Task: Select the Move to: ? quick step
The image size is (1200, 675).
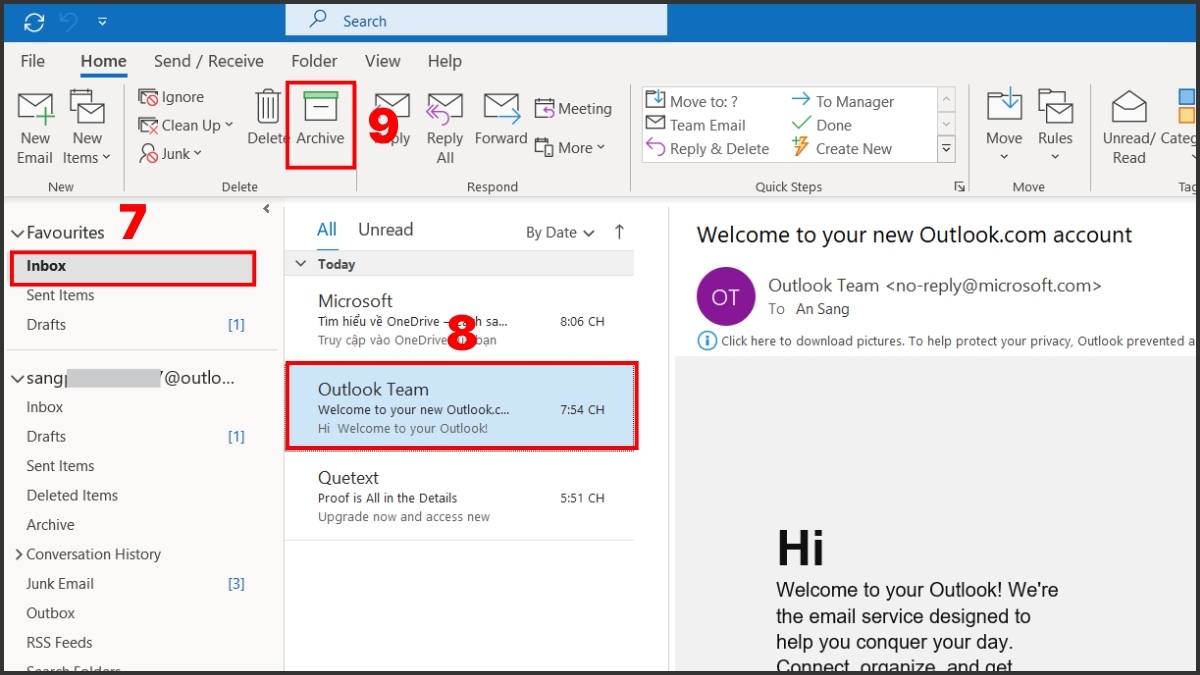Action: [692, 101]
